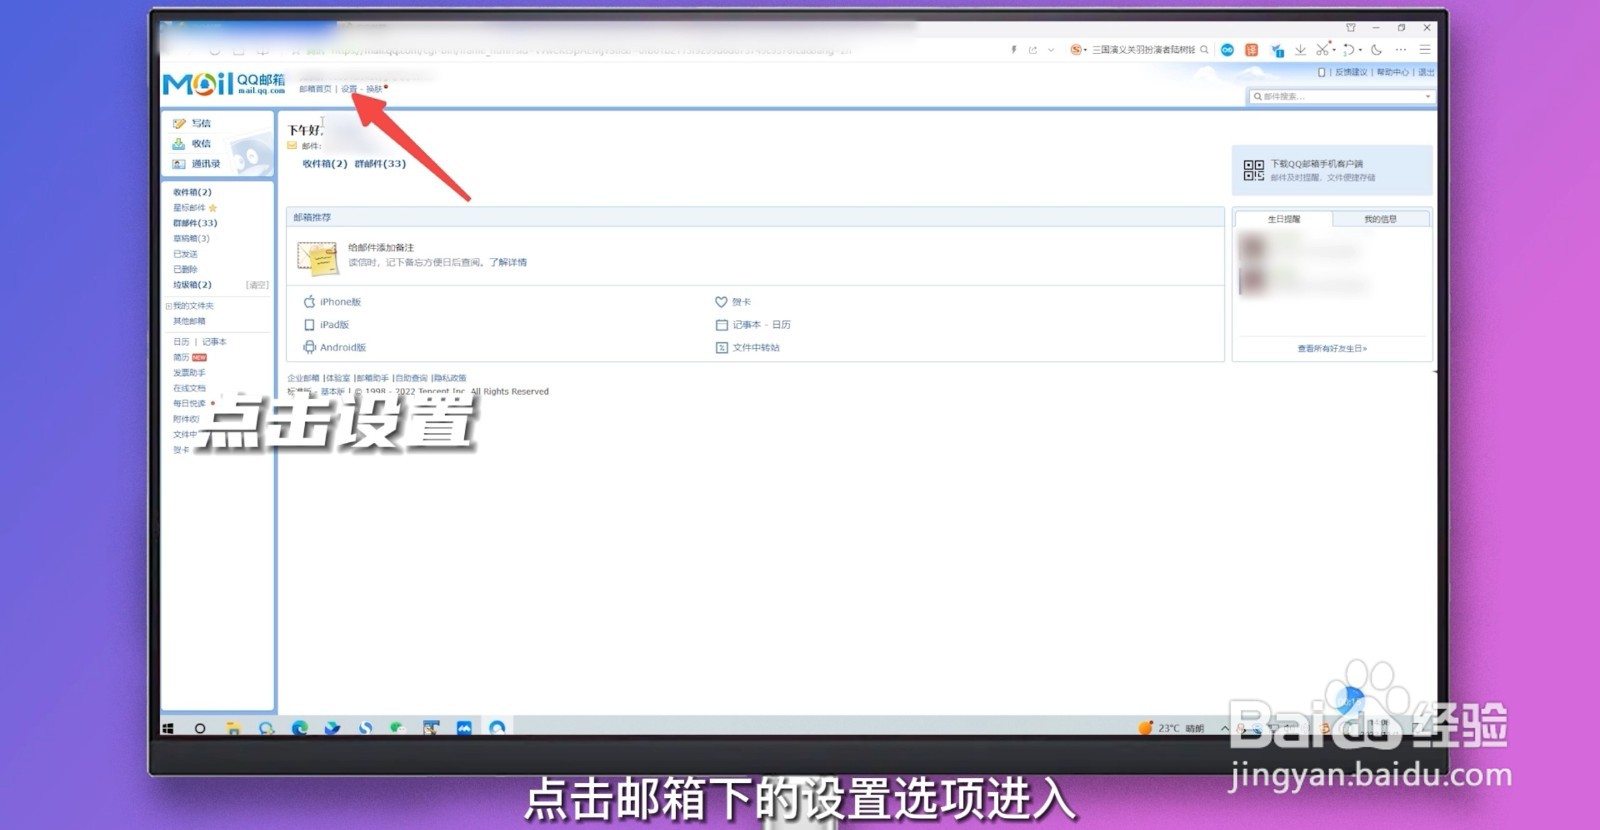
Task: Open the 已发送 sent folder
Action: click(185, 254)
